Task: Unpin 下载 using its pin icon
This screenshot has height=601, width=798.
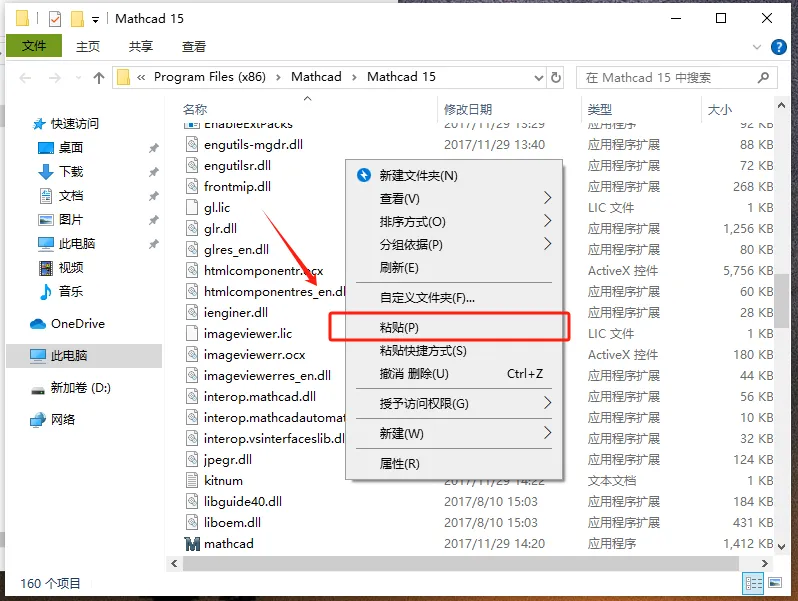Action: point(153,172)
